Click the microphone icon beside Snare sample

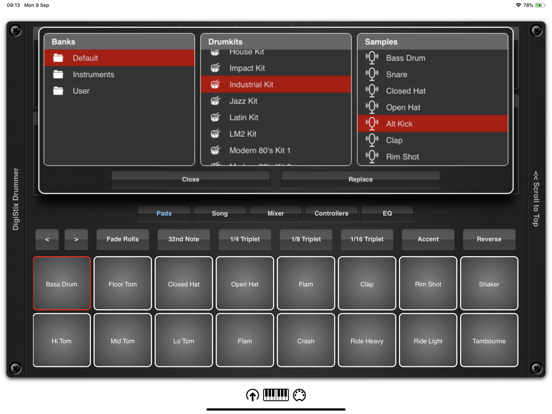[x=372, y=74]
